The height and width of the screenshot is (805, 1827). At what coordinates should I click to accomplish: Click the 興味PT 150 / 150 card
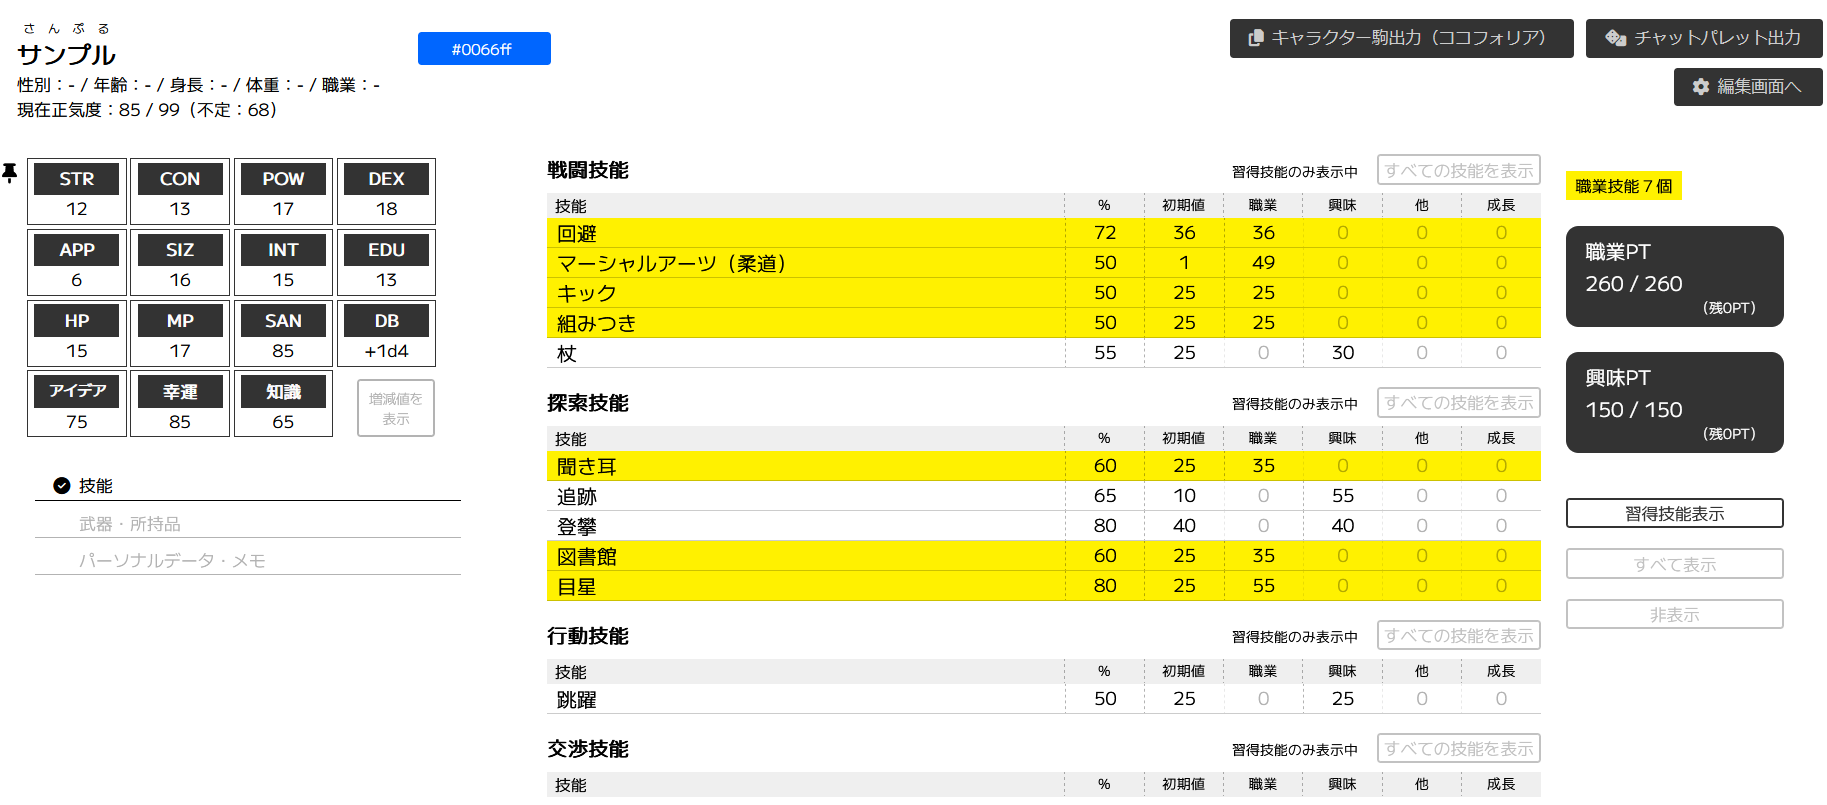click(x=1674, y=403)
